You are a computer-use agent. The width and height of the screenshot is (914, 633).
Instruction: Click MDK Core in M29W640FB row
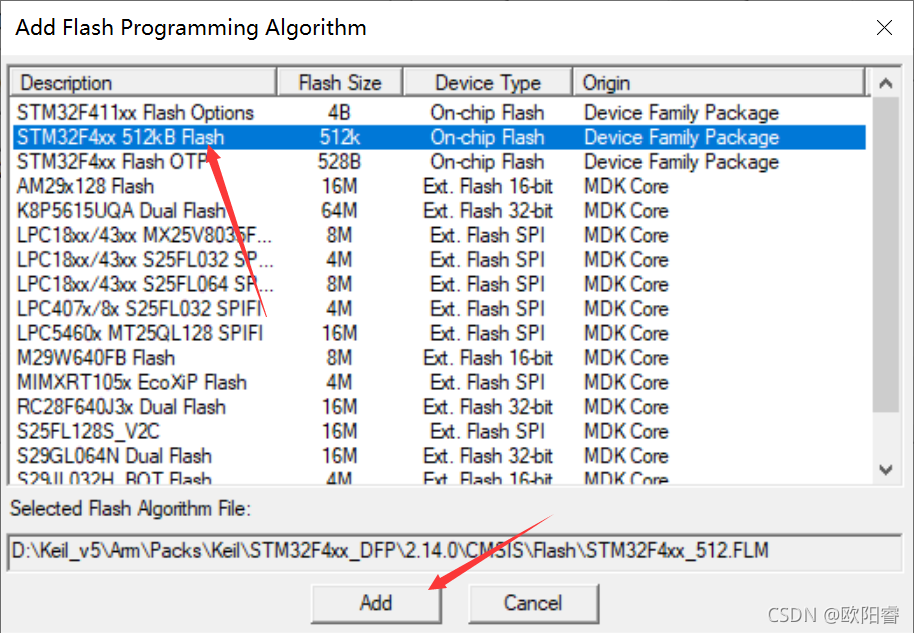tap(627, 357)
